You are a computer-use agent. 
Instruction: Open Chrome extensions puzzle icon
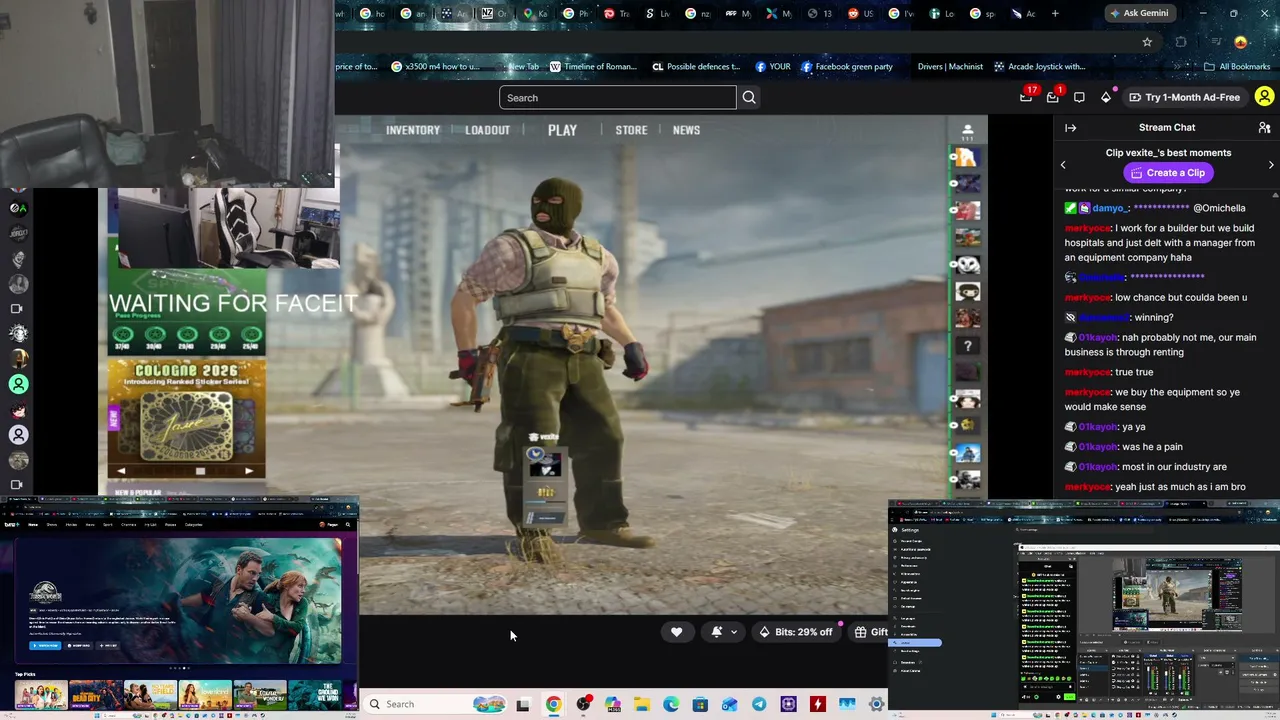[x=1181, y=42]
